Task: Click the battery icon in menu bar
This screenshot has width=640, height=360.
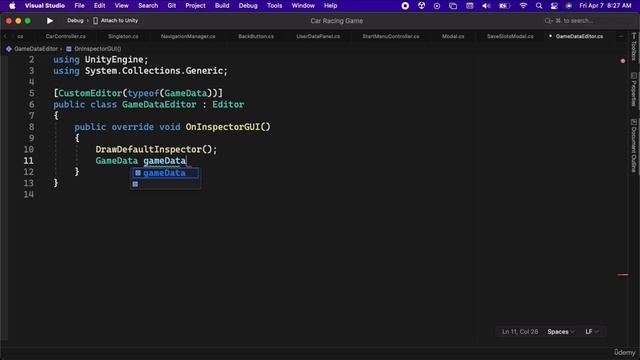Action: [504, 6]
